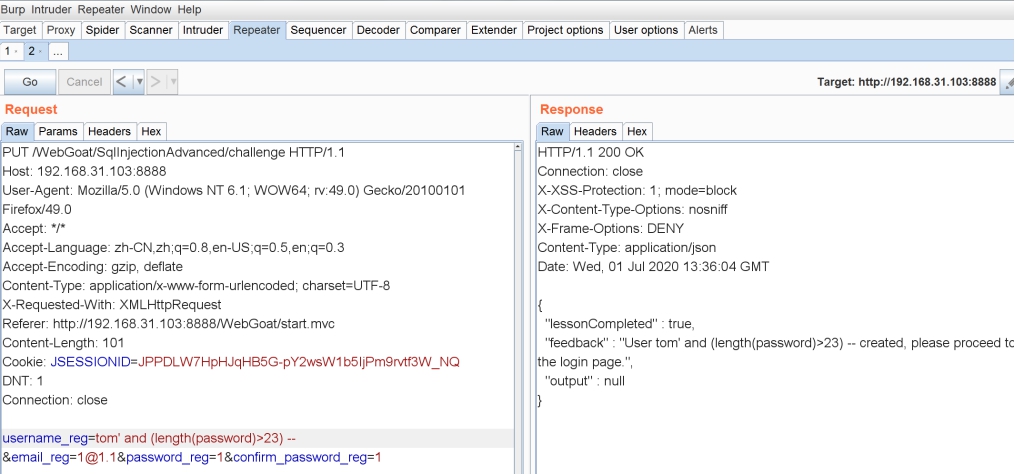Open the Burp menu
The height and width of the screenshot is (474, 1015).
13,10
